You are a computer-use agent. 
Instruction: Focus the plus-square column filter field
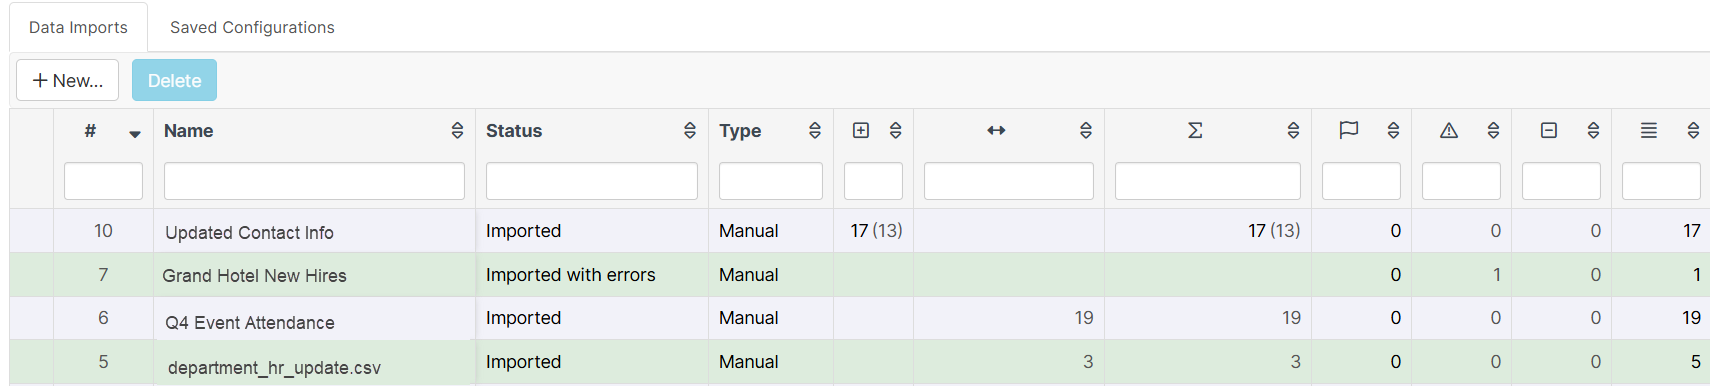873,181
